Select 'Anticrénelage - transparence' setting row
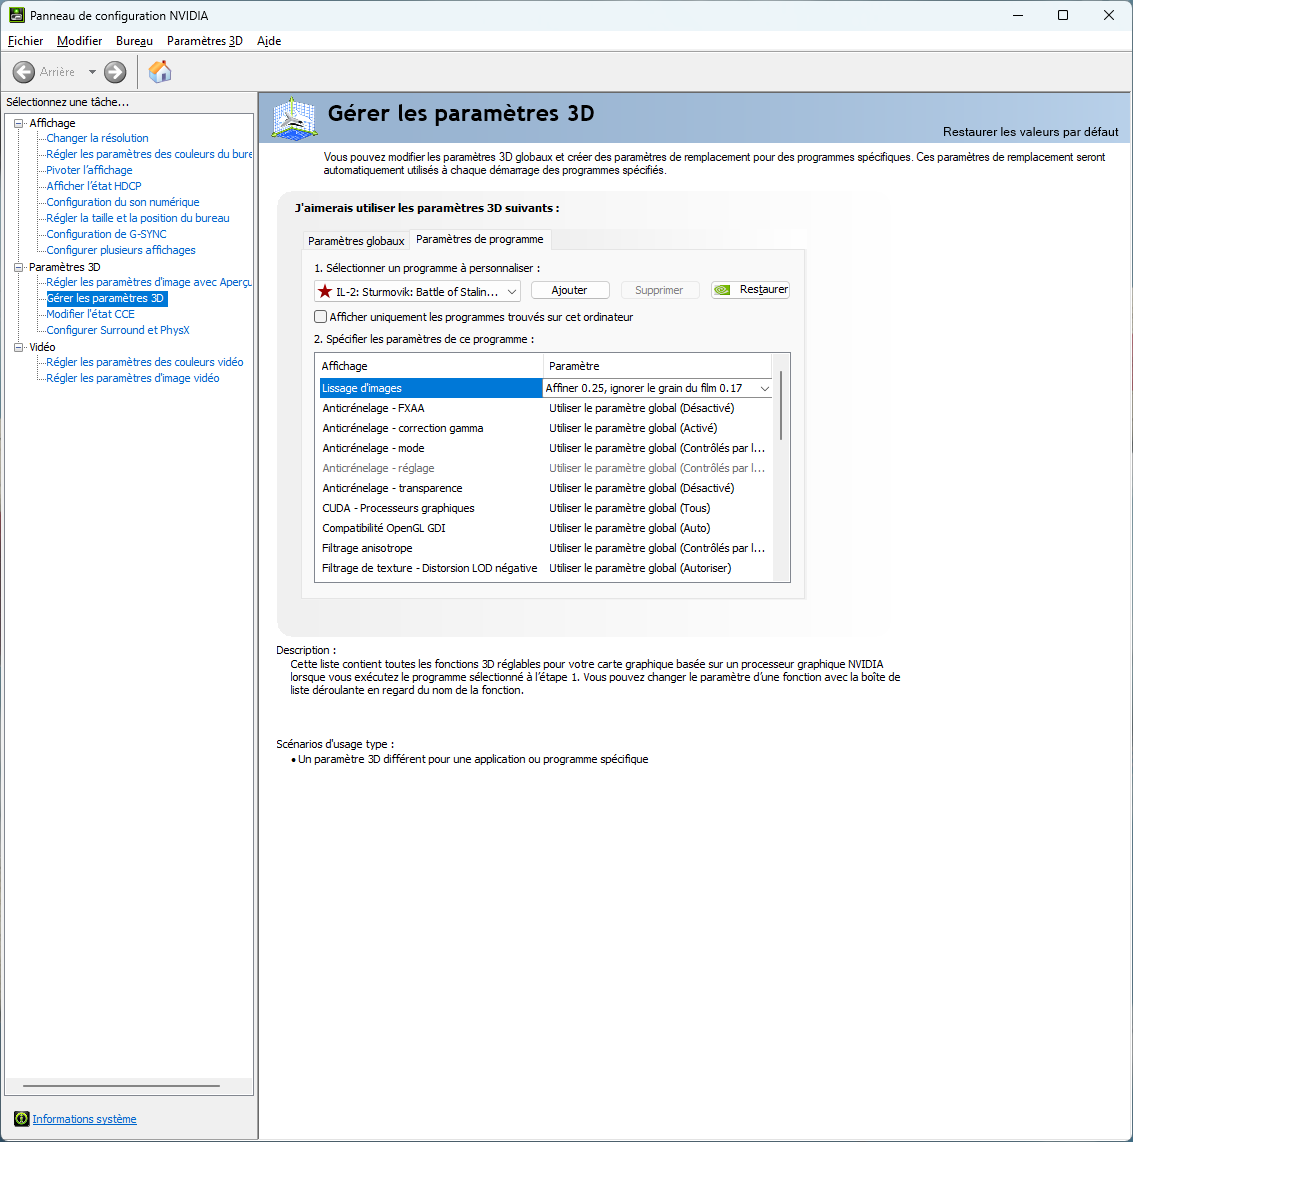The image size is (1290, 1191). tap(546, 488)
